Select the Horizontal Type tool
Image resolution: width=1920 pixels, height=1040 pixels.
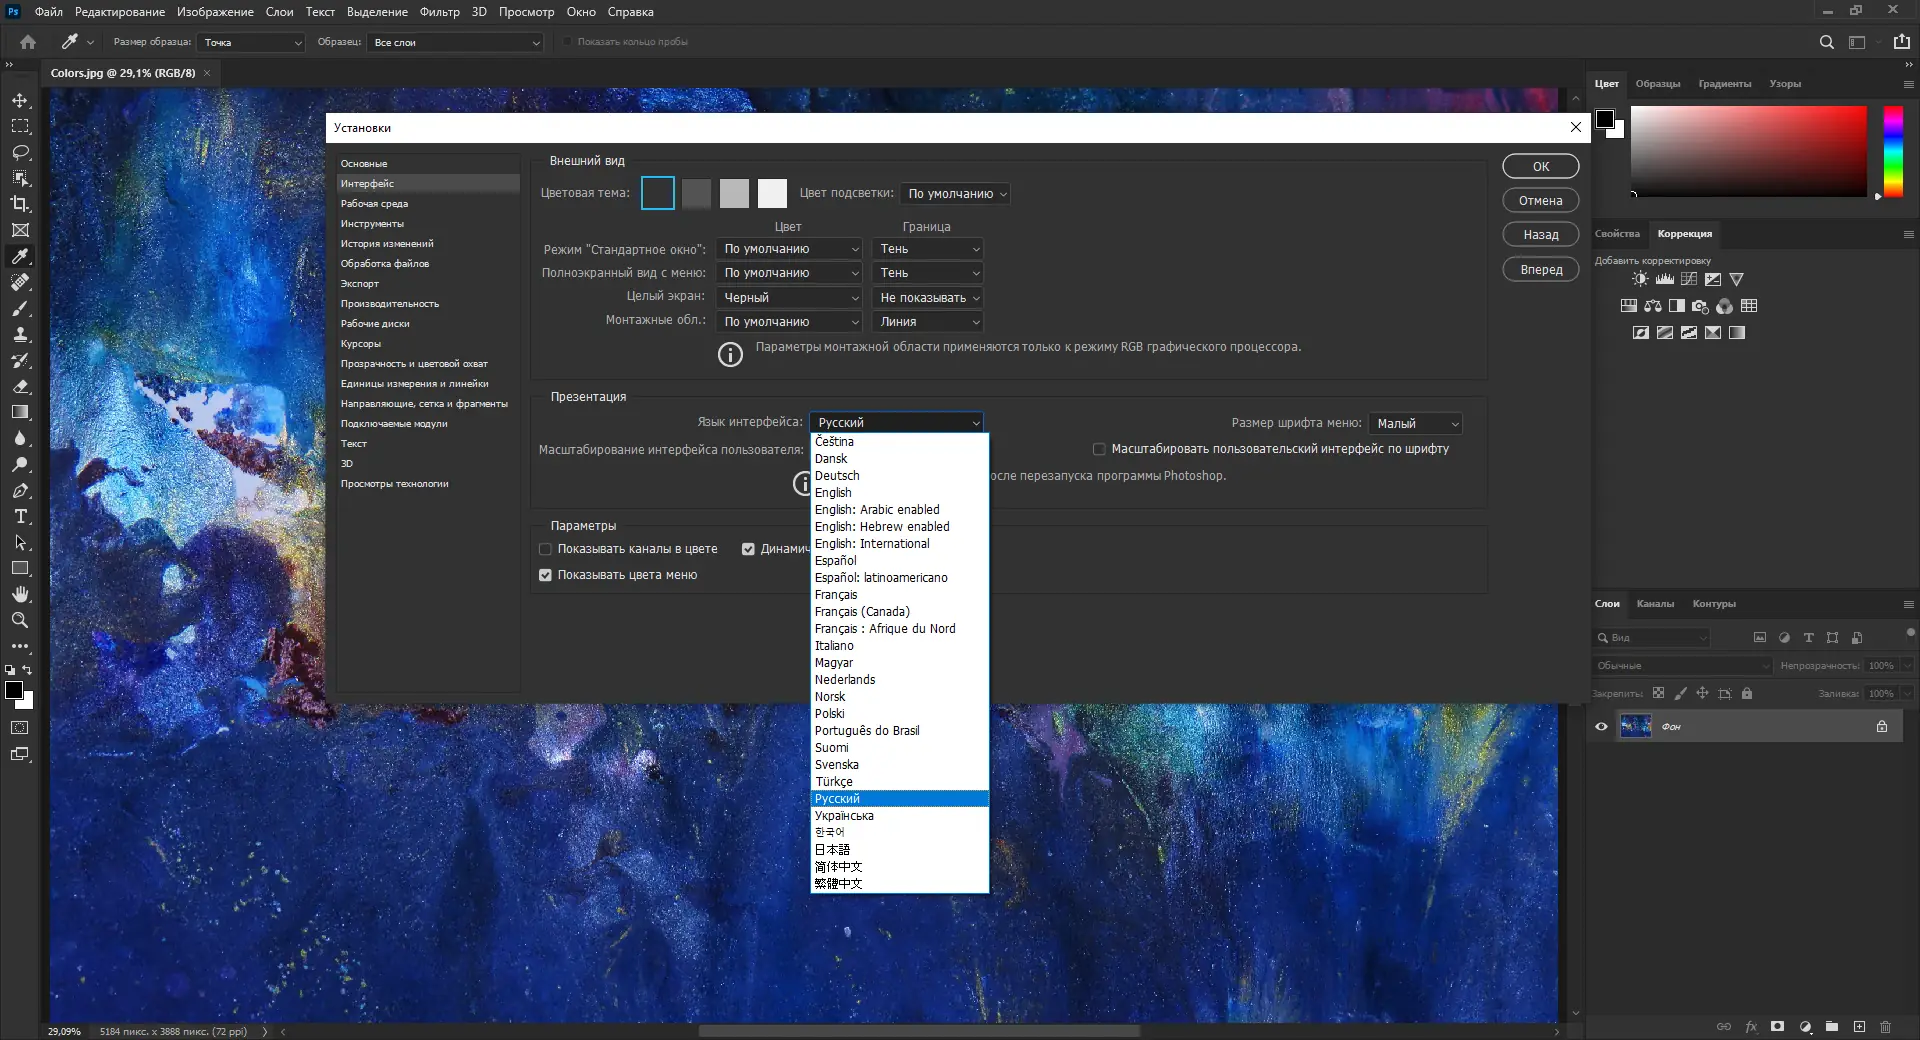click(20, 517)
